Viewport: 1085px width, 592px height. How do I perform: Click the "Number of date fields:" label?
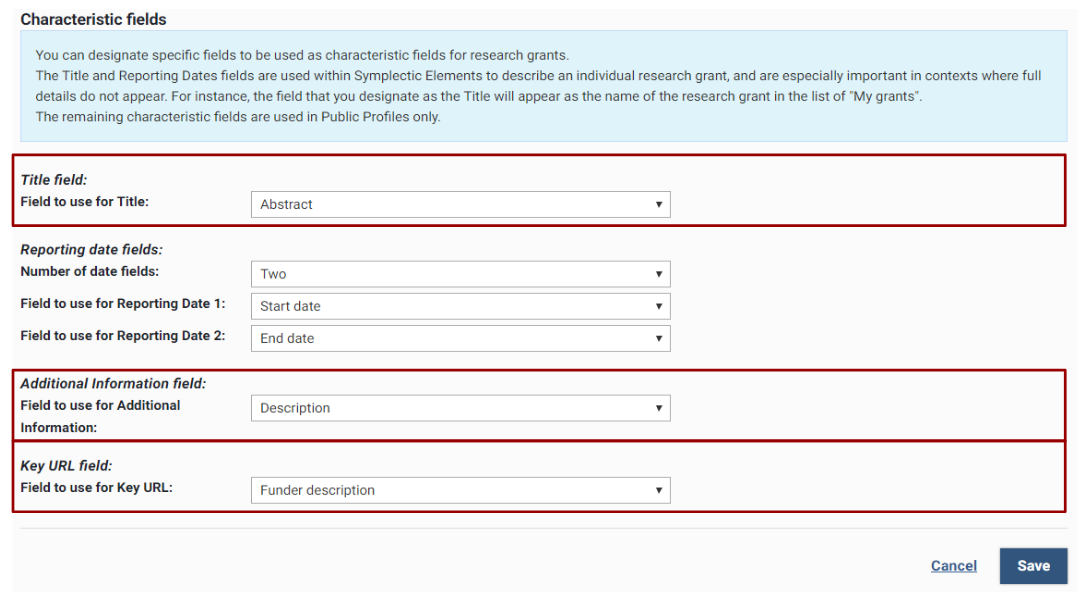coord(90,271)
